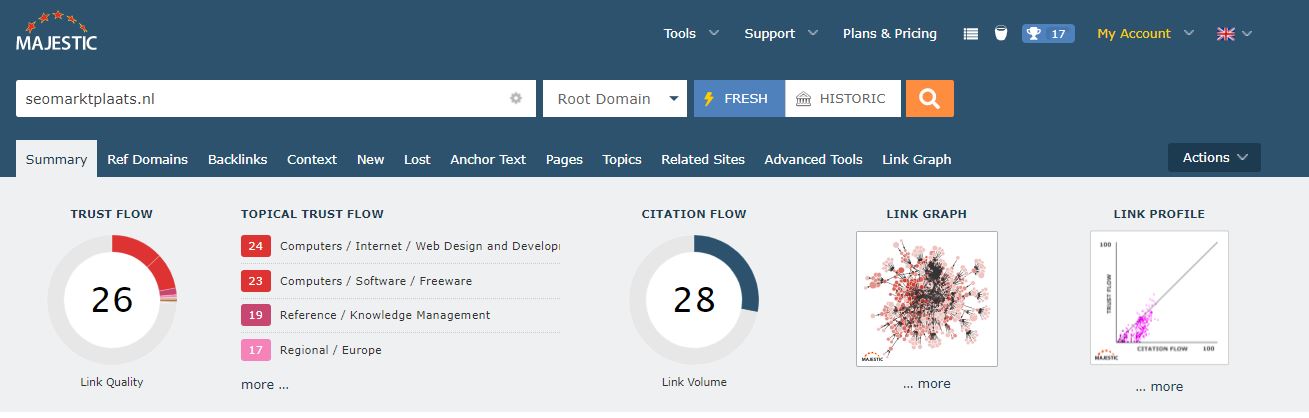Screen dimensions: 1309x418
Task: Open the New tab
Action: [x=371, y=159]
